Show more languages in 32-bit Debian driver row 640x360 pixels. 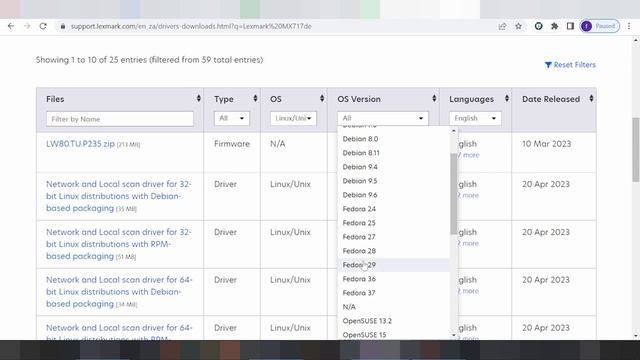click(x=468, y=196)
